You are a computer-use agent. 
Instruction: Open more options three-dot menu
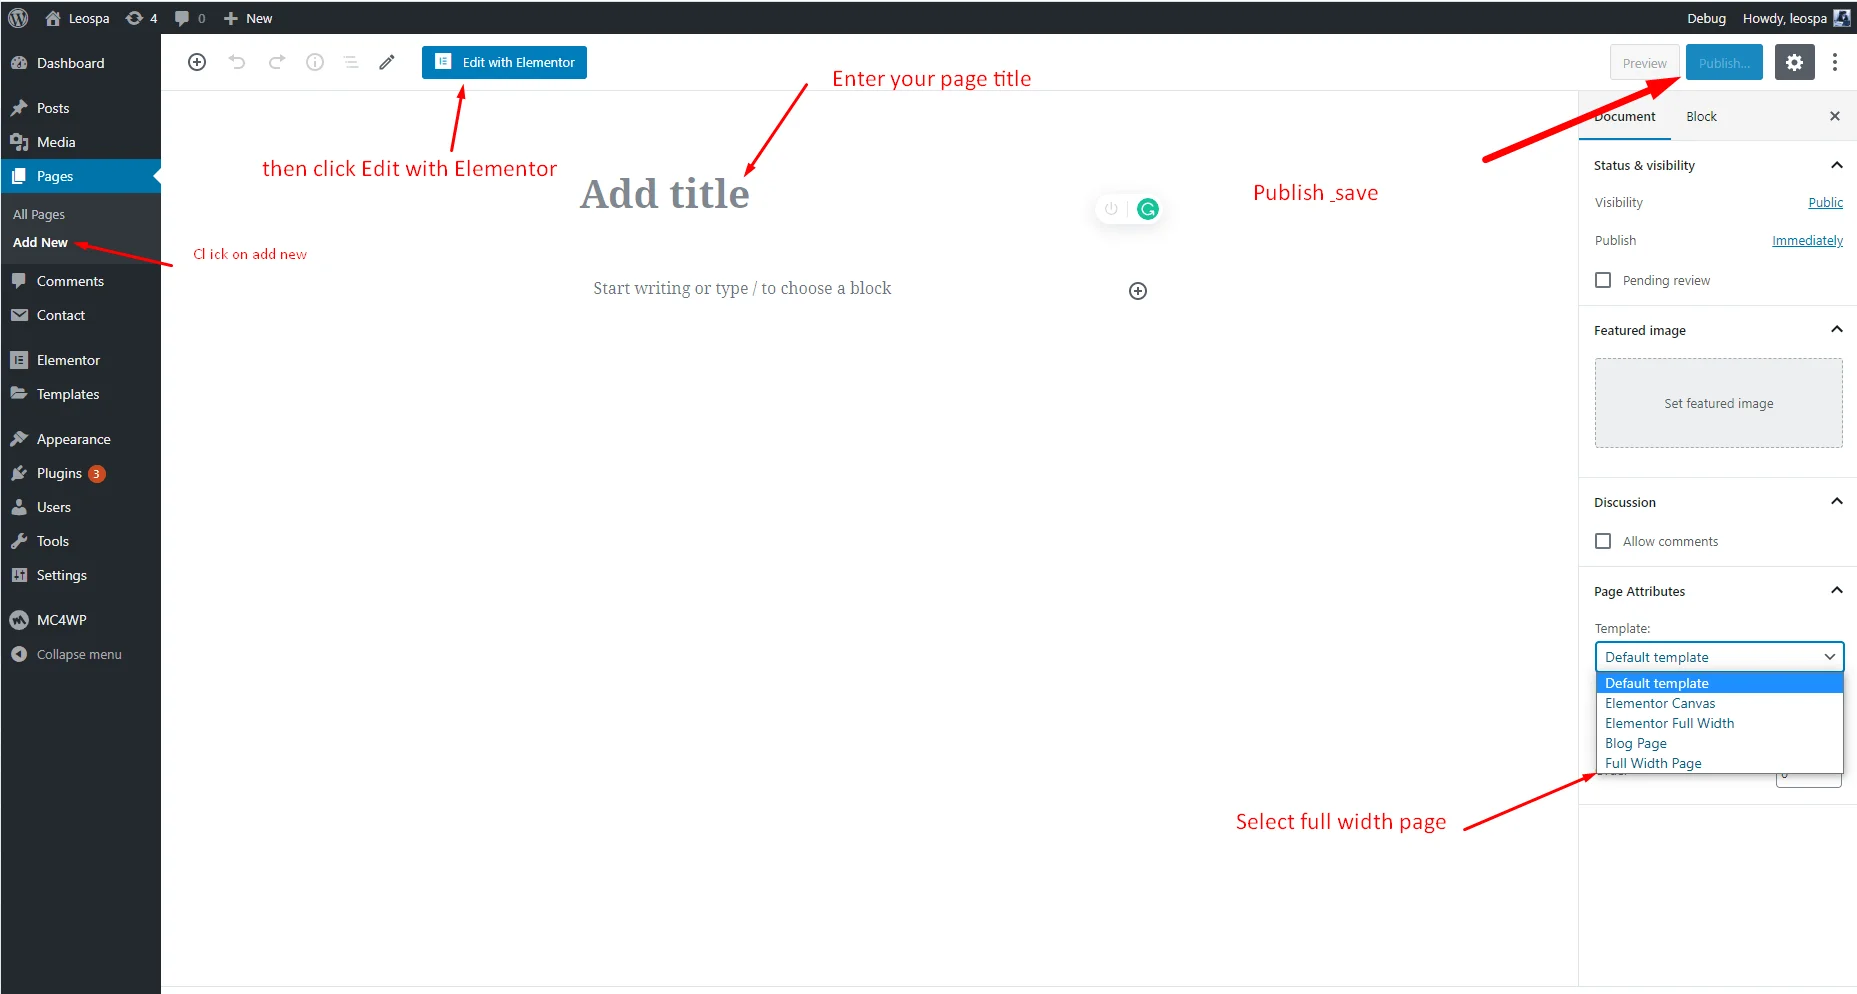click(x=1834, y=63)
